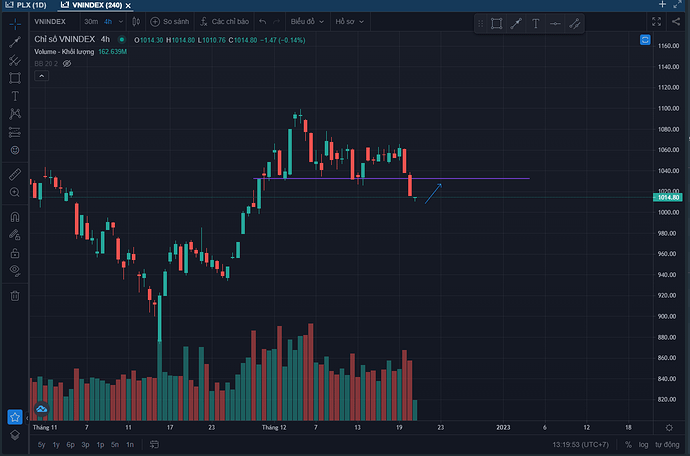Expand the panel with diagonal arrows icon
690x456 pixels.
pos(678,4)
